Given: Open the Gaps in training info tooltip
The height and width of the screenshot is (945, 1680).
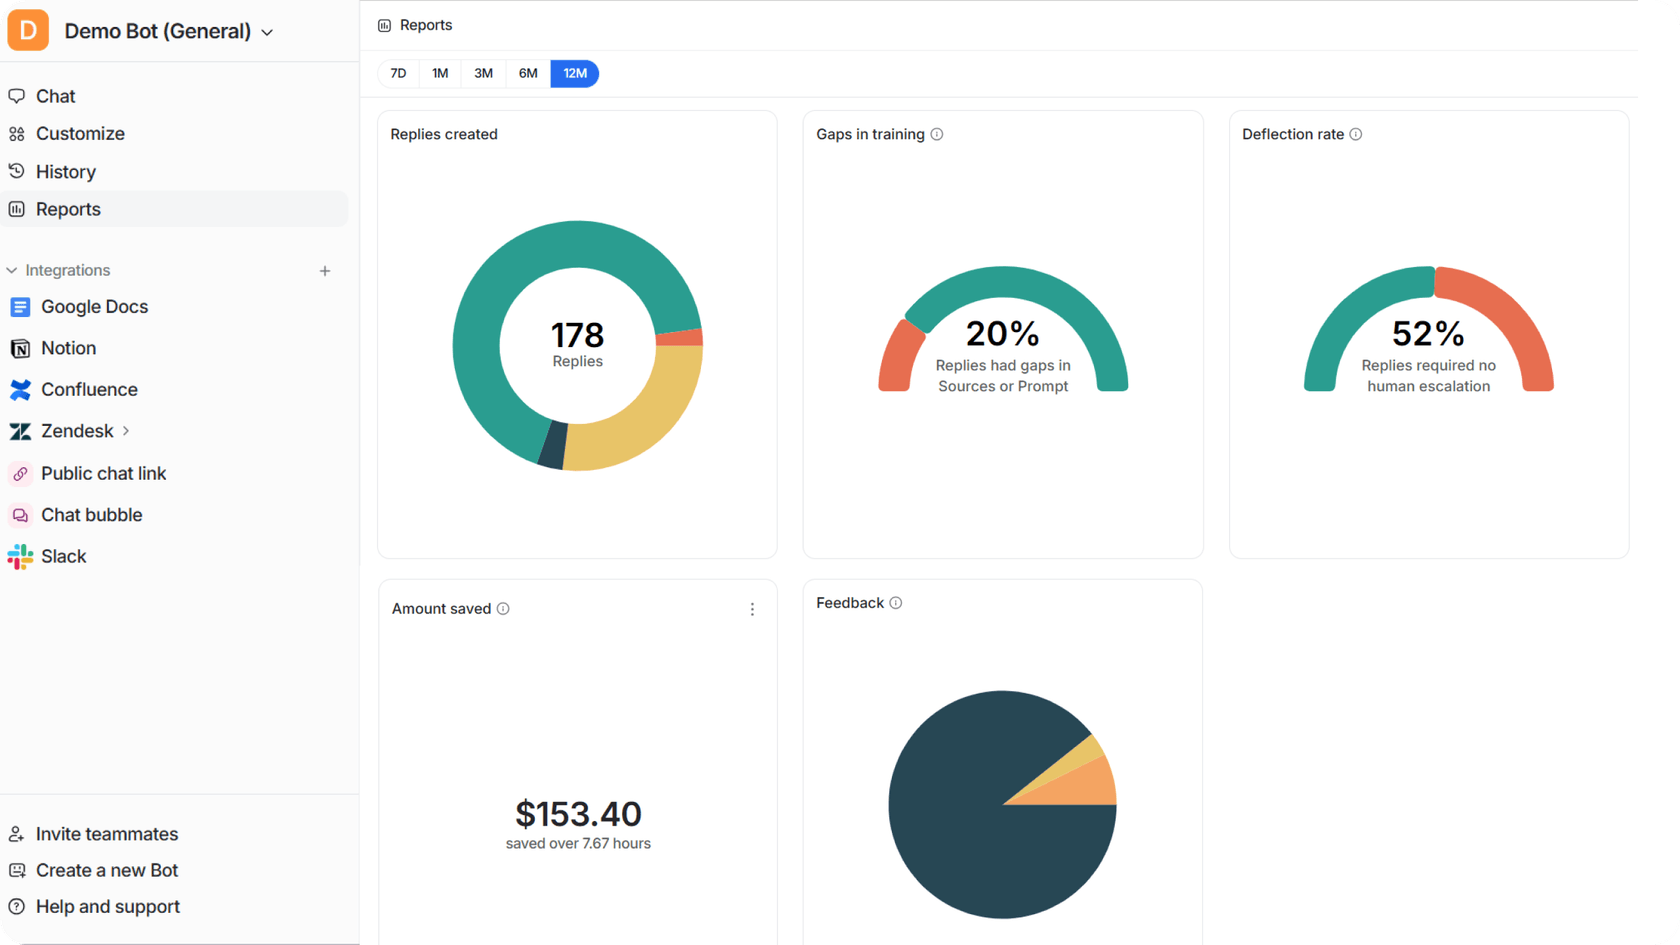Looking at the screenshot, I should point(938,133).
